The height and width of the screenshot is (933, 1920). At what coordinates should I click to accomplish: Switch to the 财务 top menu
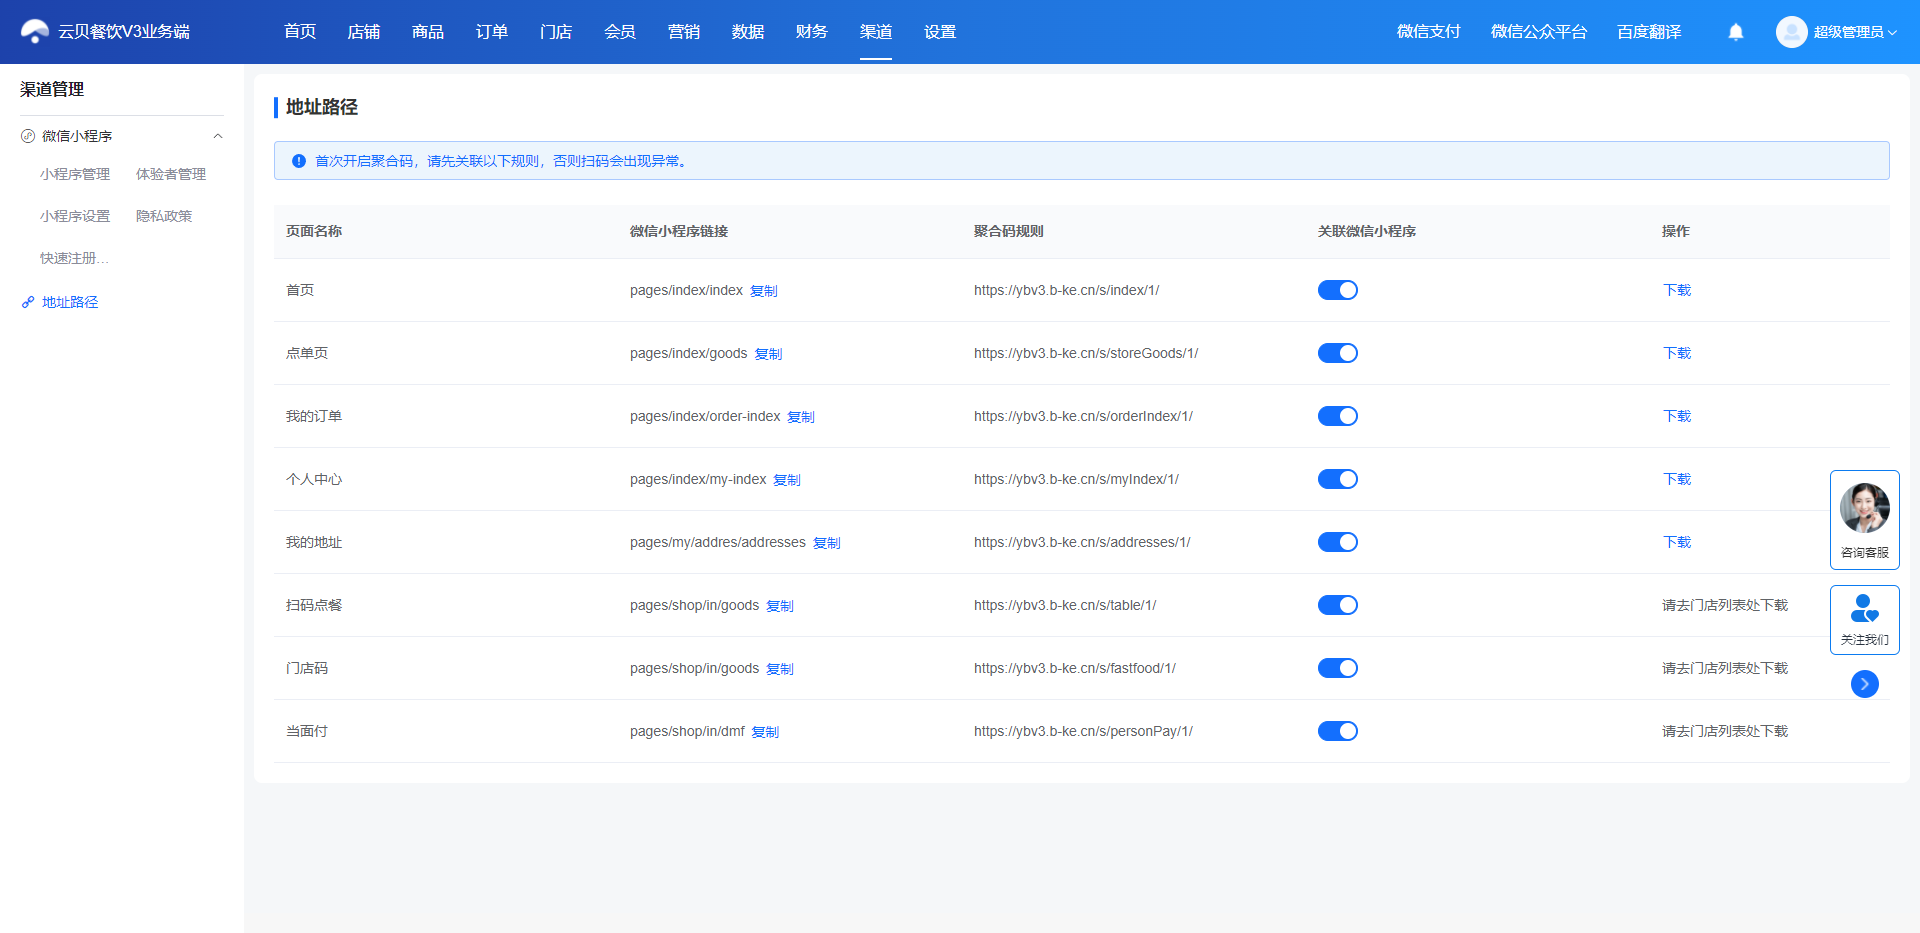812,32
